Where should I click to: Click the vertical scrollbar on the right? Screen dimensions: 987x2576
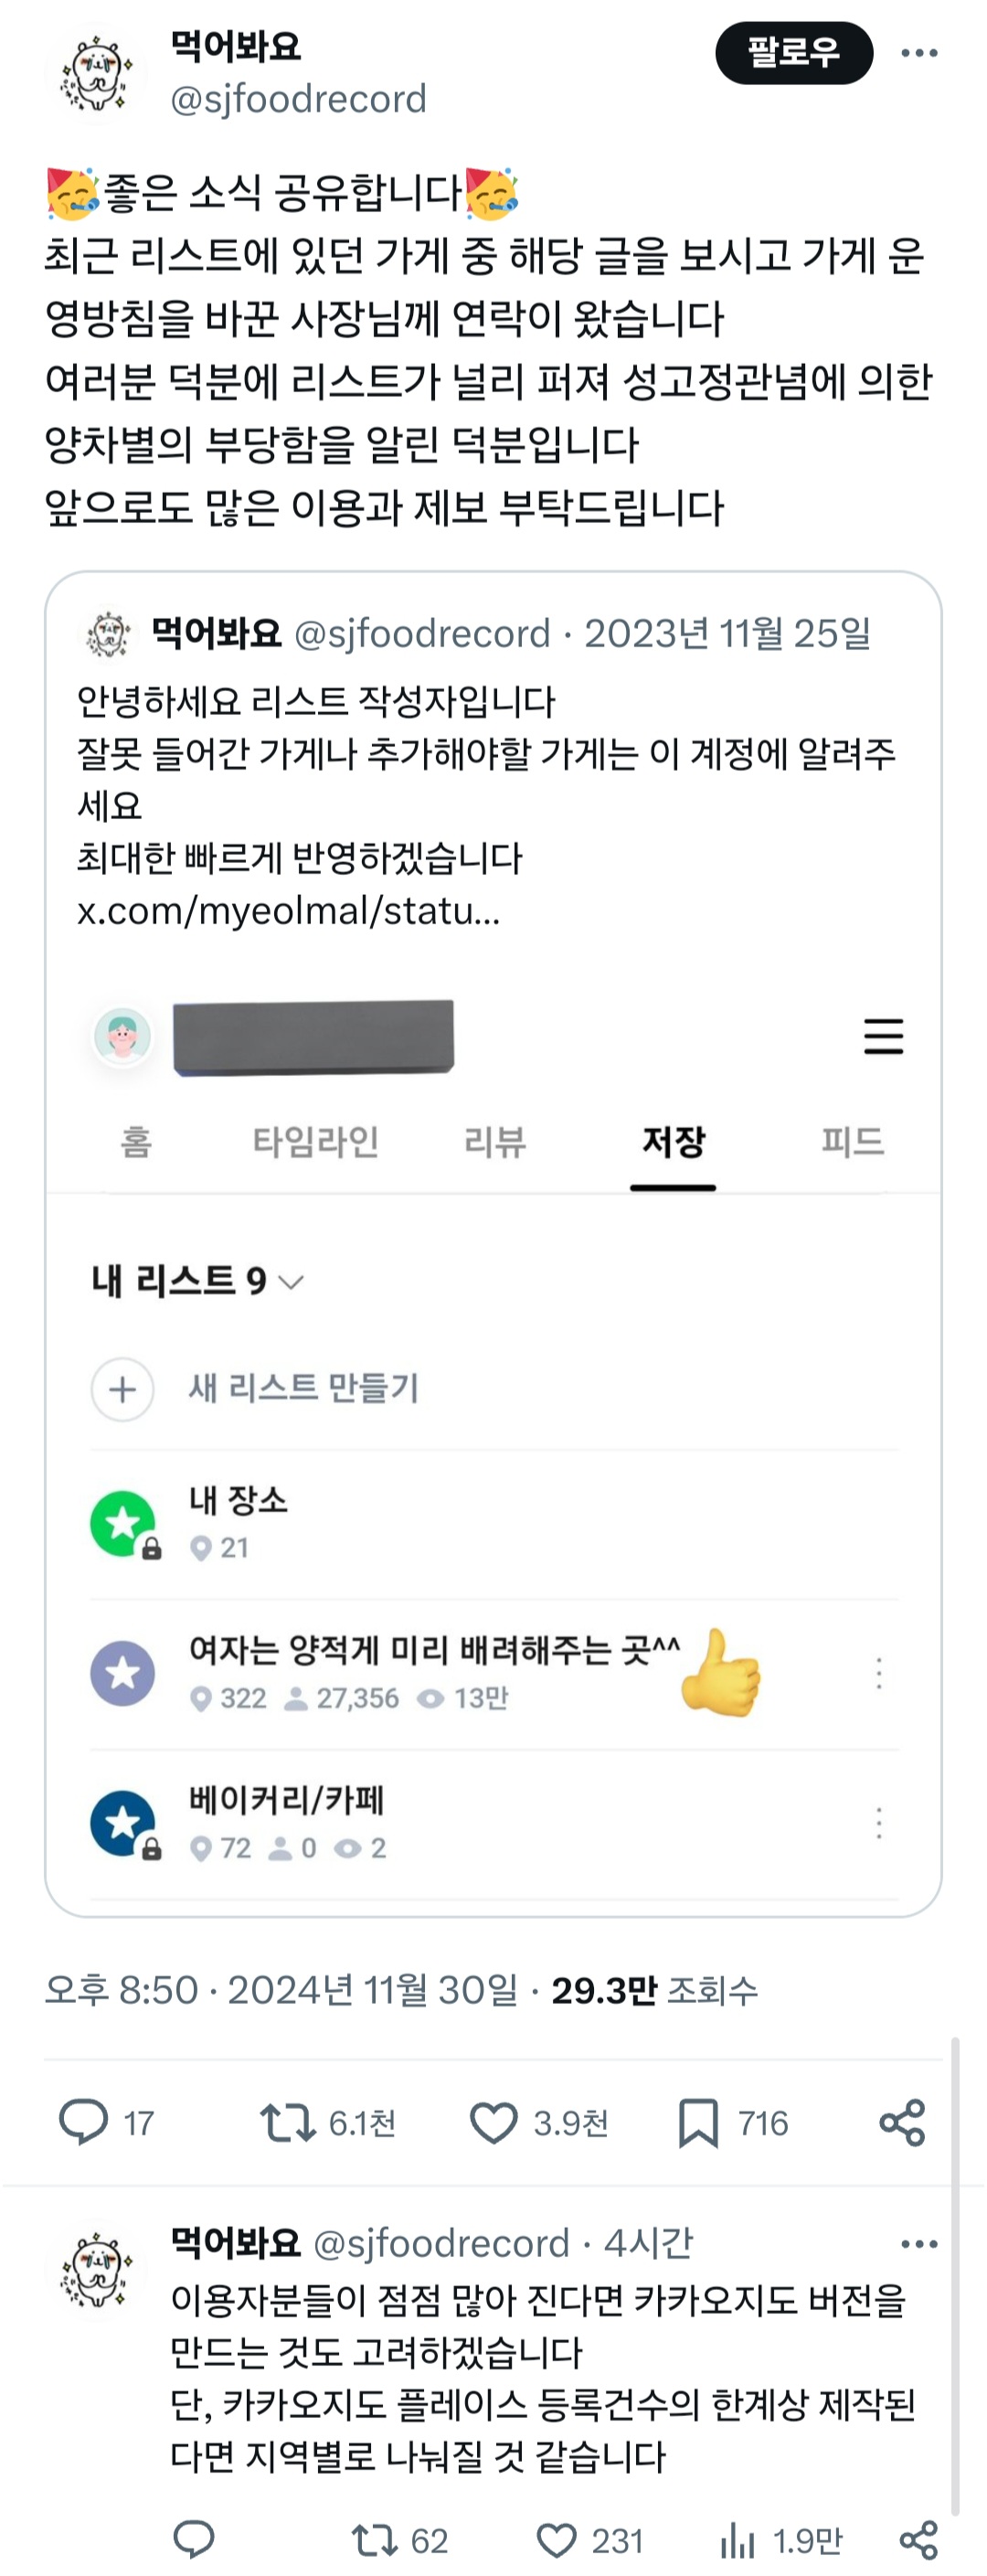[955, 2270]
